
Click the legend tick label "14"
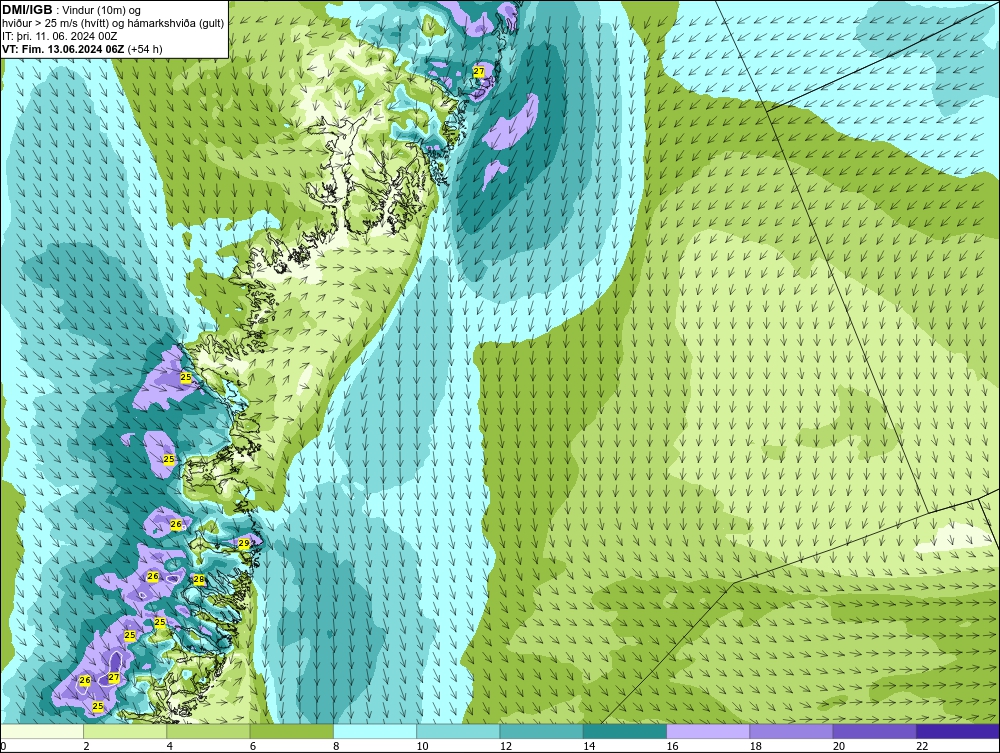tap(589, 747)
